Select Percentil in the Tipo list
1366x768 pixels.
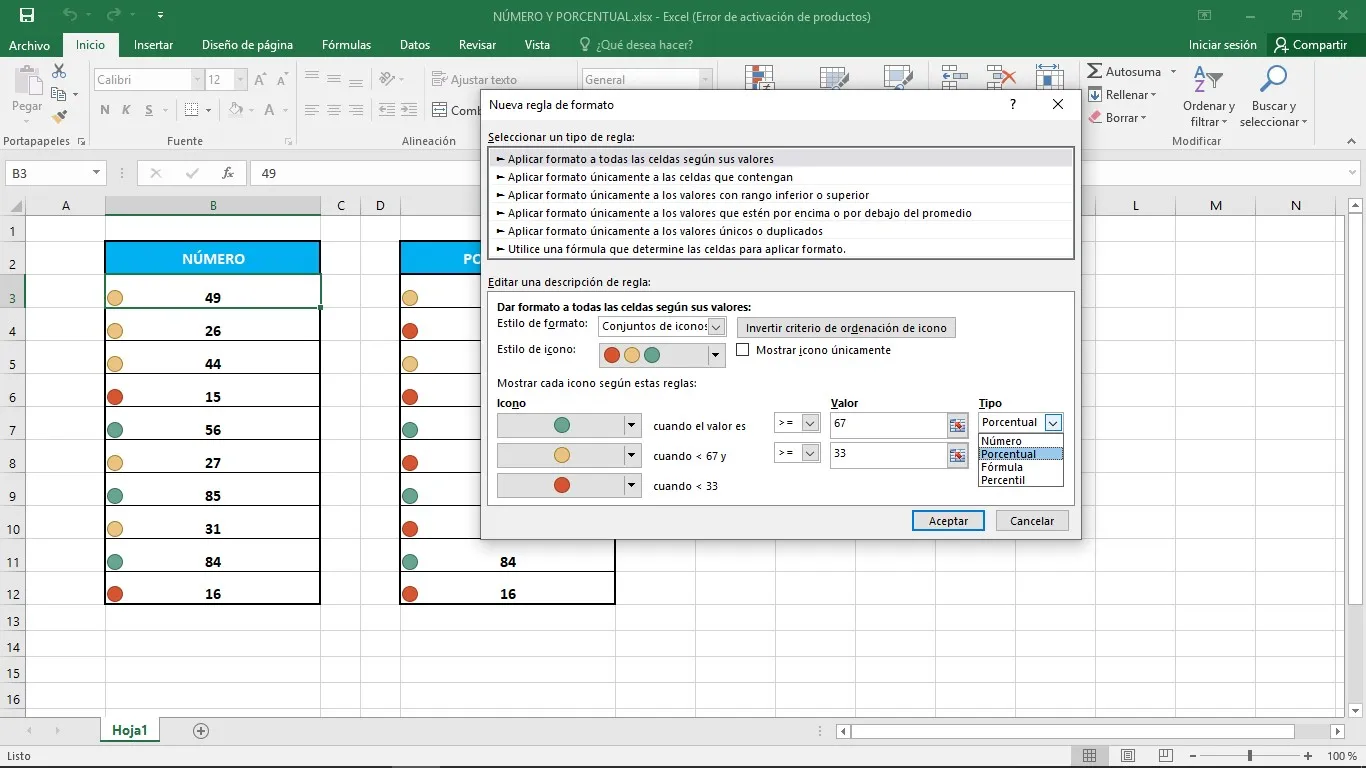click(x=1021, y=480)
